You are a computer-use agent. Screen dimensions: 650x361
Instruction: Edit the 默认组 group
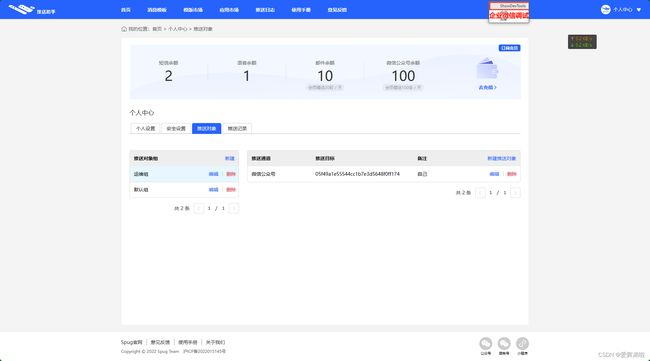[213, 190]
